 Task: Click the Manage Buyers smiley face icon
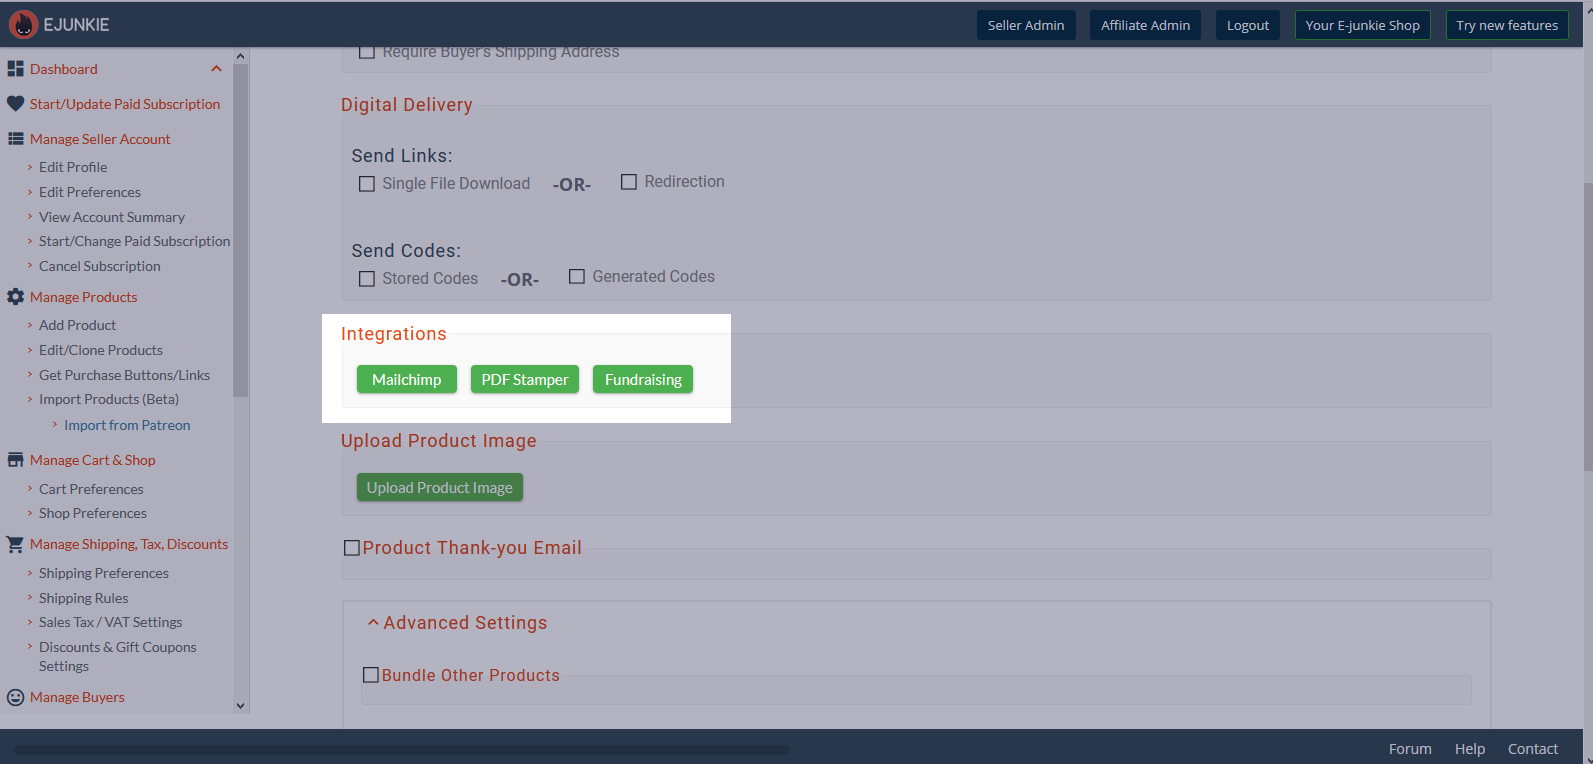(x=15, y=697)
